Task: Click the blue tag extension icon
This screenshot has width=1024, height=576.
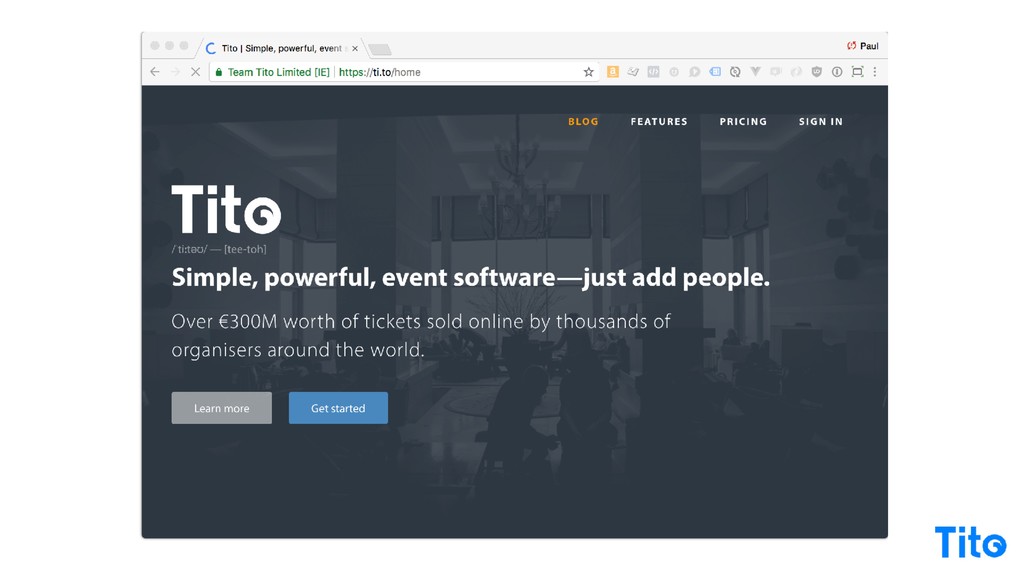Action: (715, 72)
